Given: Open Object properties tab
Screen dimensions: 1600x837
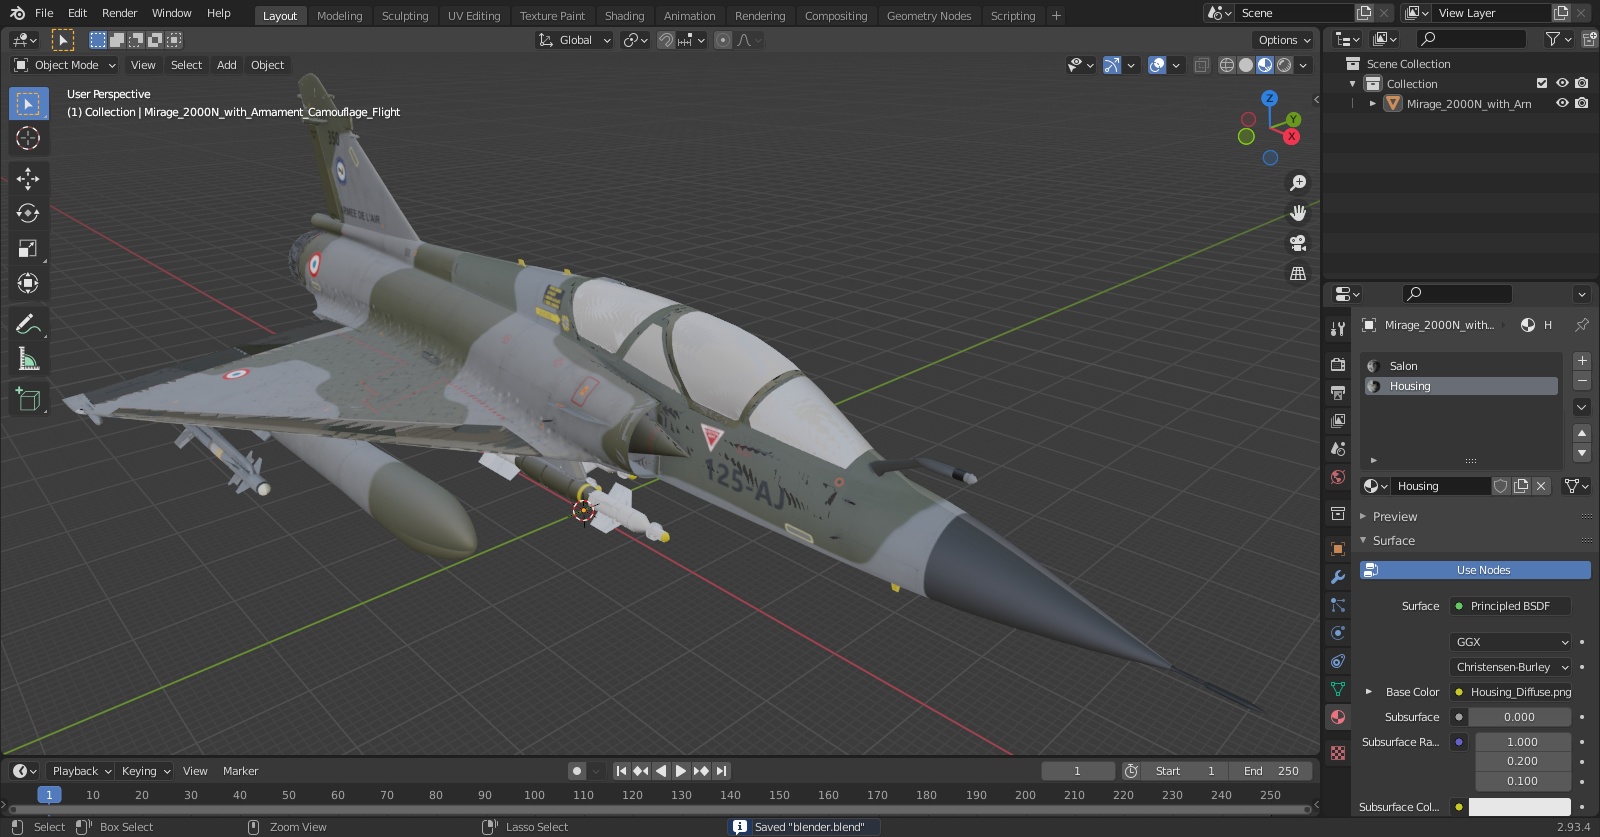Looking at the screenshot, I should (x=1338, y=549).
